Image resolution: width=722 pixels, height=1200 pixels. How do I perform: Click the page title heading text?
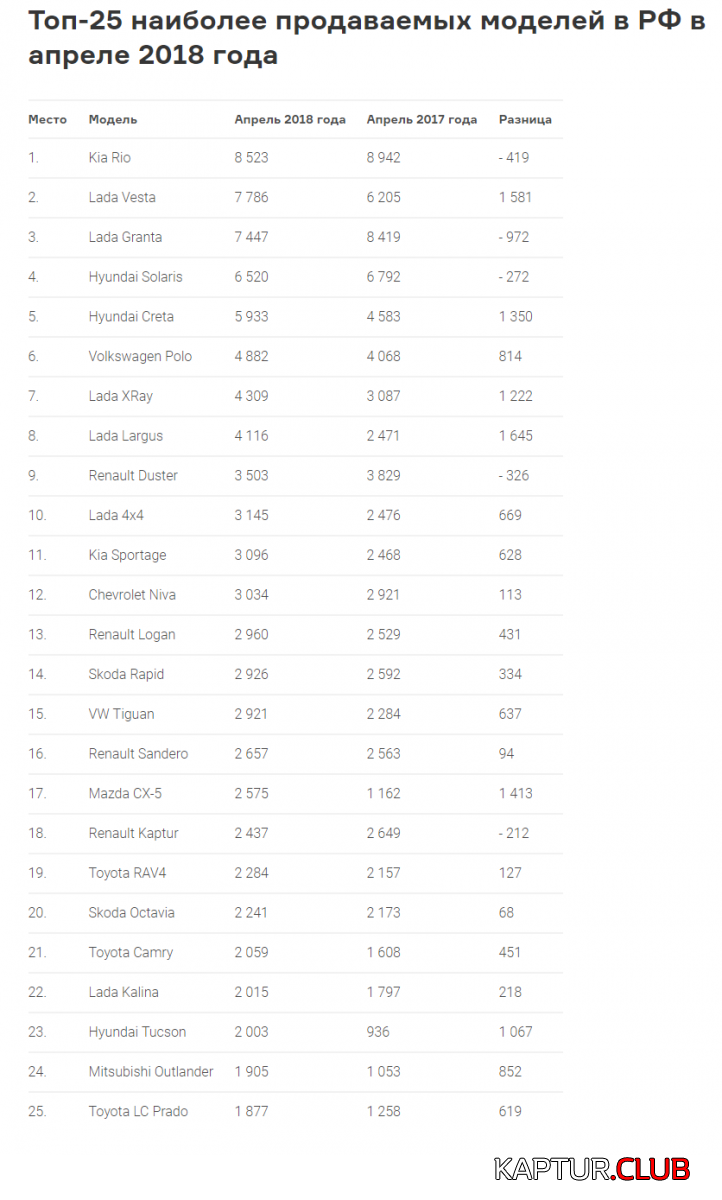(365, 38)
